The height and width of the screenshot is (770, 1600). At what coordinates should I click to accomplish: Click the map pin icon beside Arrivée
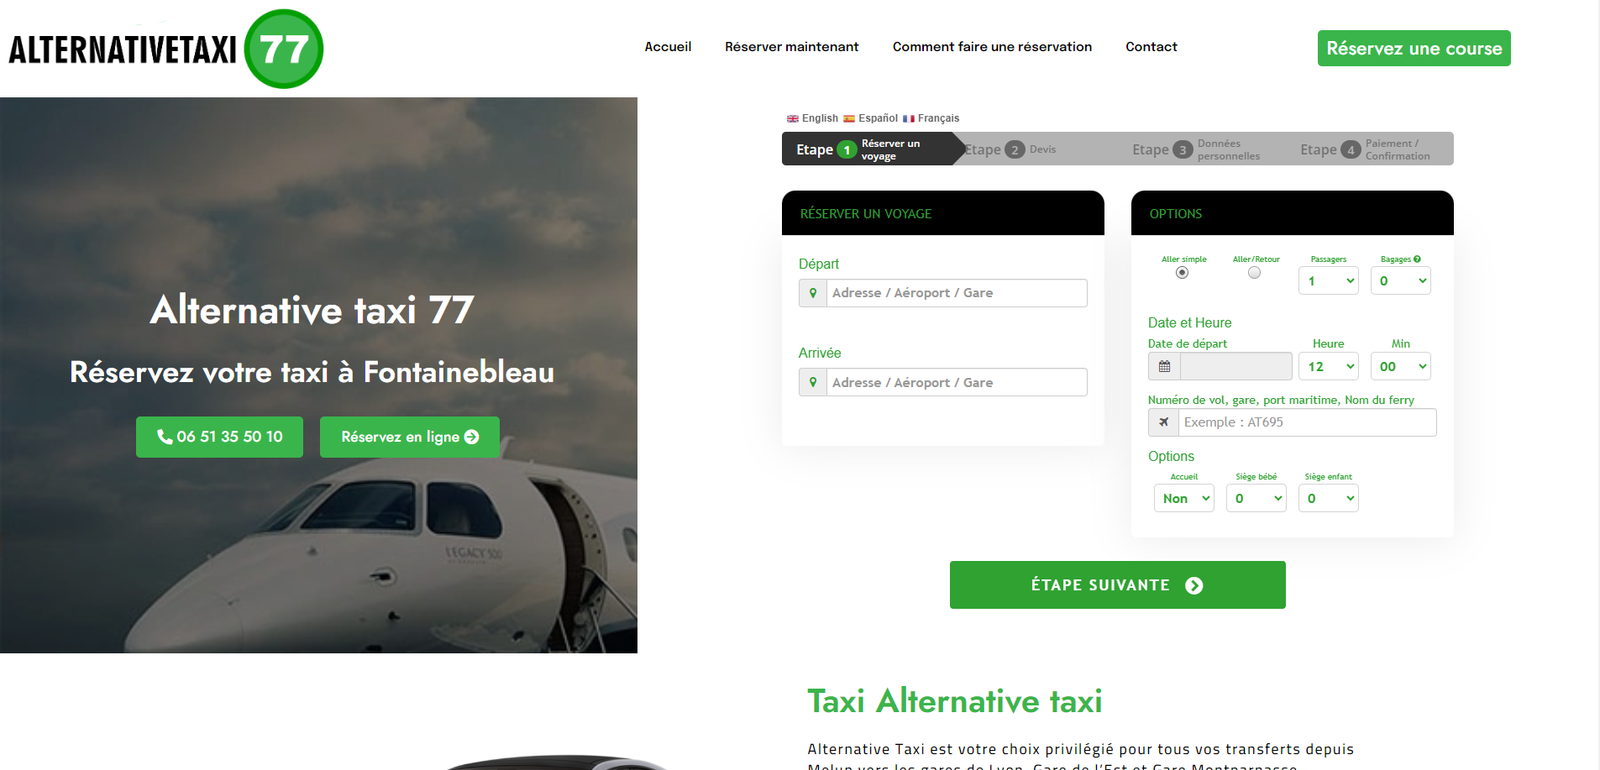coord(813,382)
